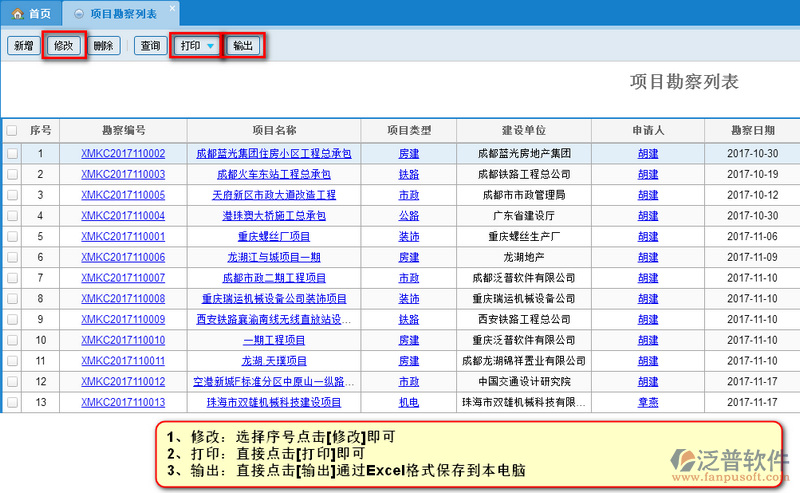This screenshot has height=493, width=800.
Task: Click the home icon on 首页 tab
Action: coord(17,14)
